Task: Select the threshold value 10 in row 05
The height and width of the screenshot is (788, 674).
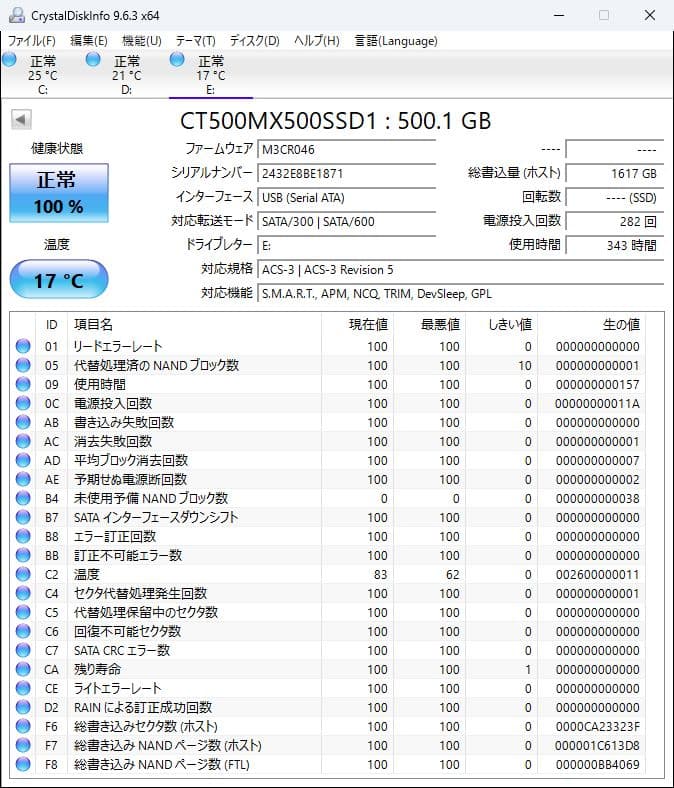Action: (525, 366)
